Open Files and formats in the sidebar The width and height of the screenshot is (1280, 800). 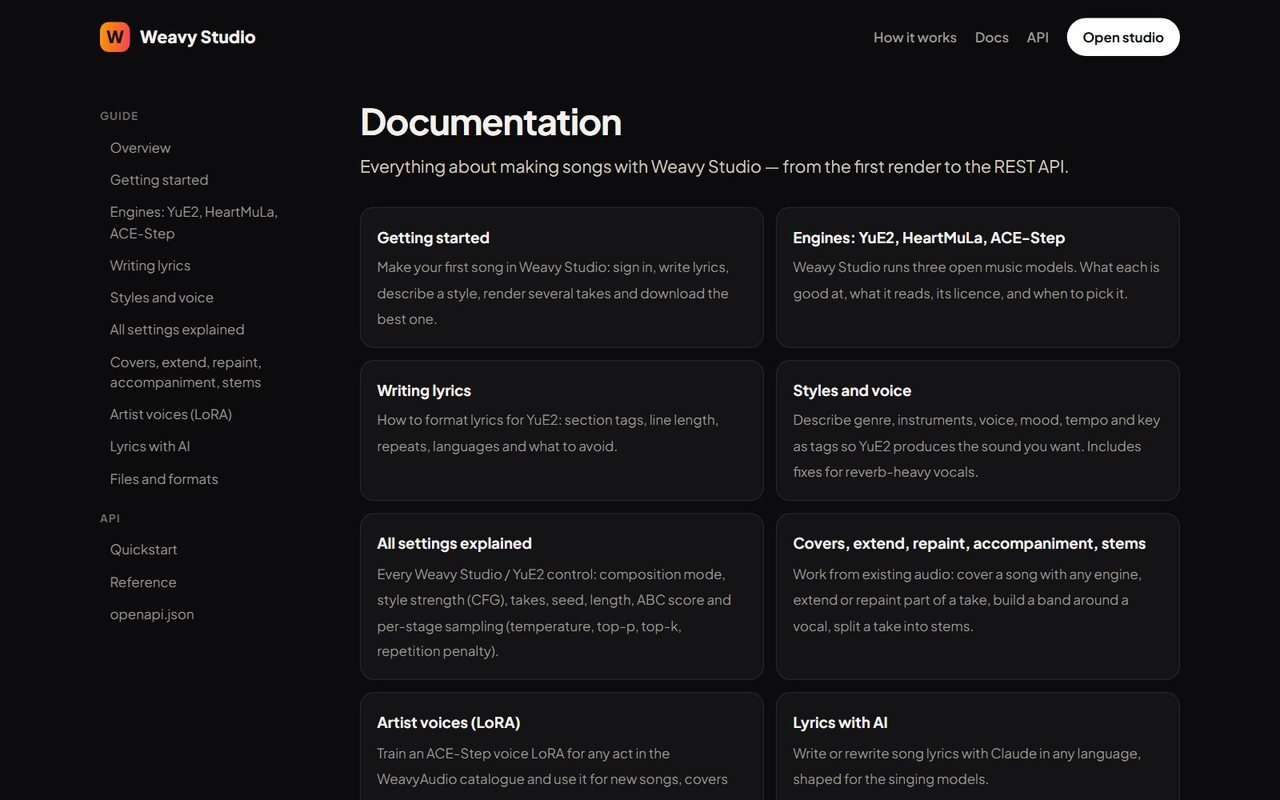coord(164,479)
